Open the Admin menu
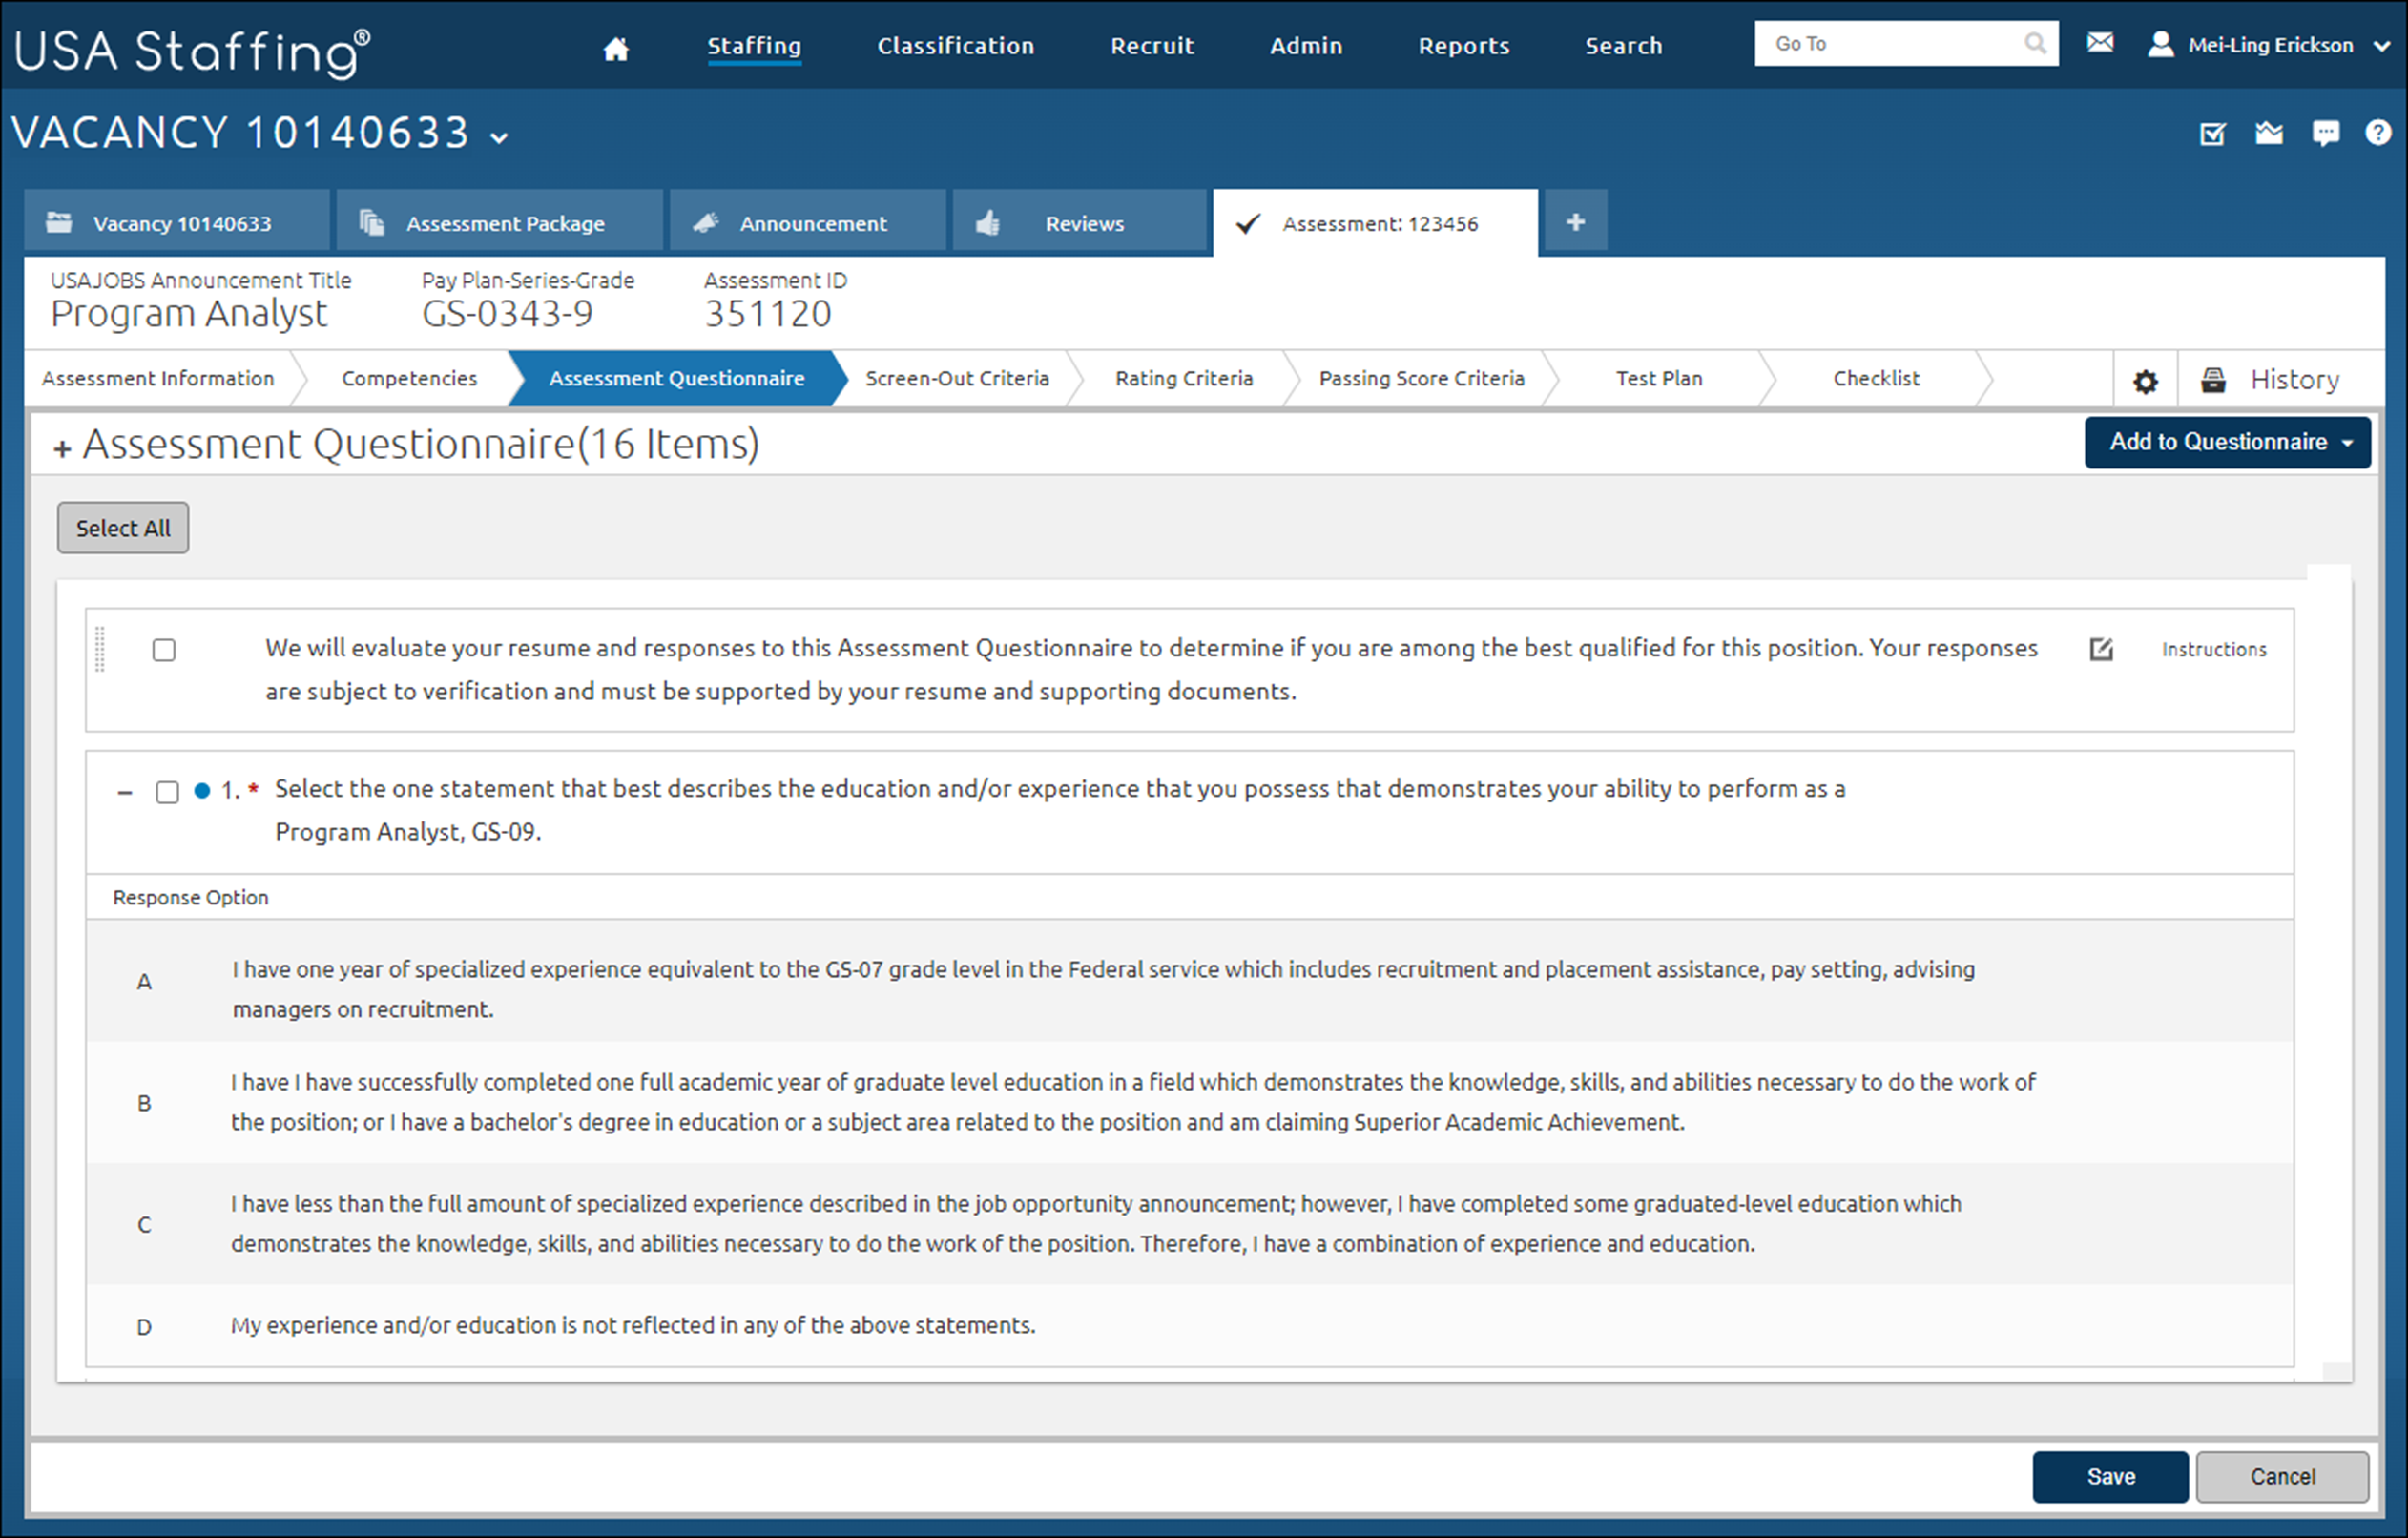 1306,46
